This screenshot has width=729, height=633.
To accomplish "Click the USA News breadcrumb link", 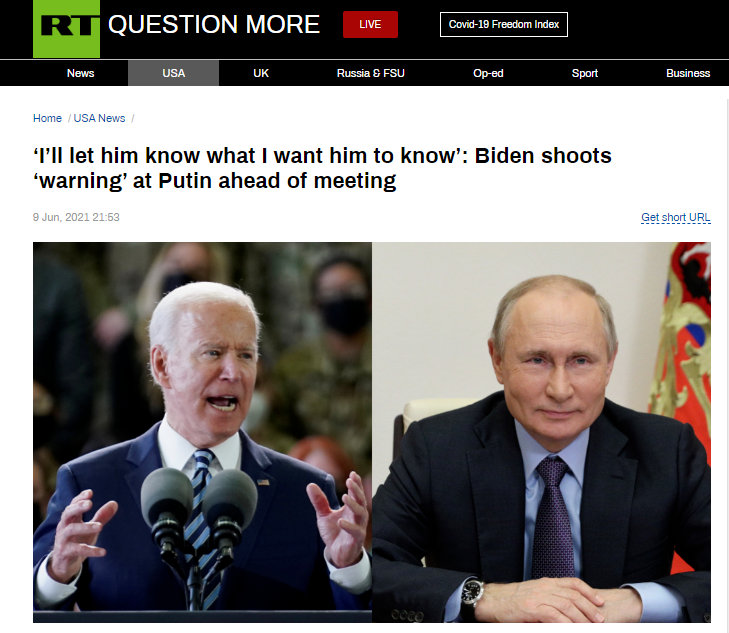I will [99, 118].
